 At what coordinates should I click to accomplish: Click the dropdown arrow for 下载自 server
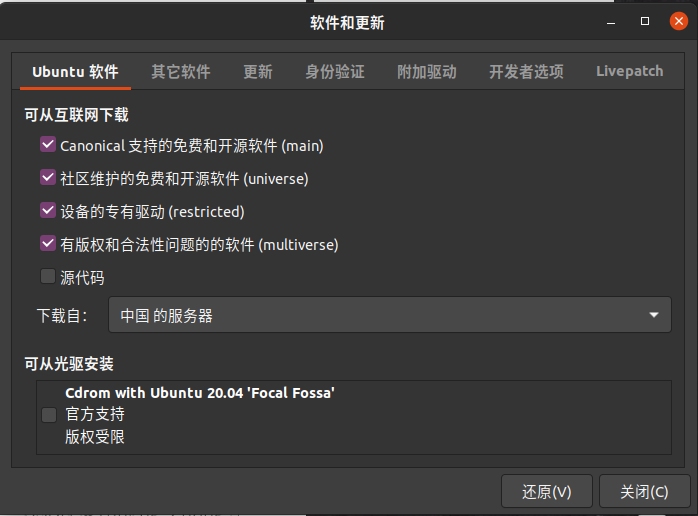(x=653, y=315)
